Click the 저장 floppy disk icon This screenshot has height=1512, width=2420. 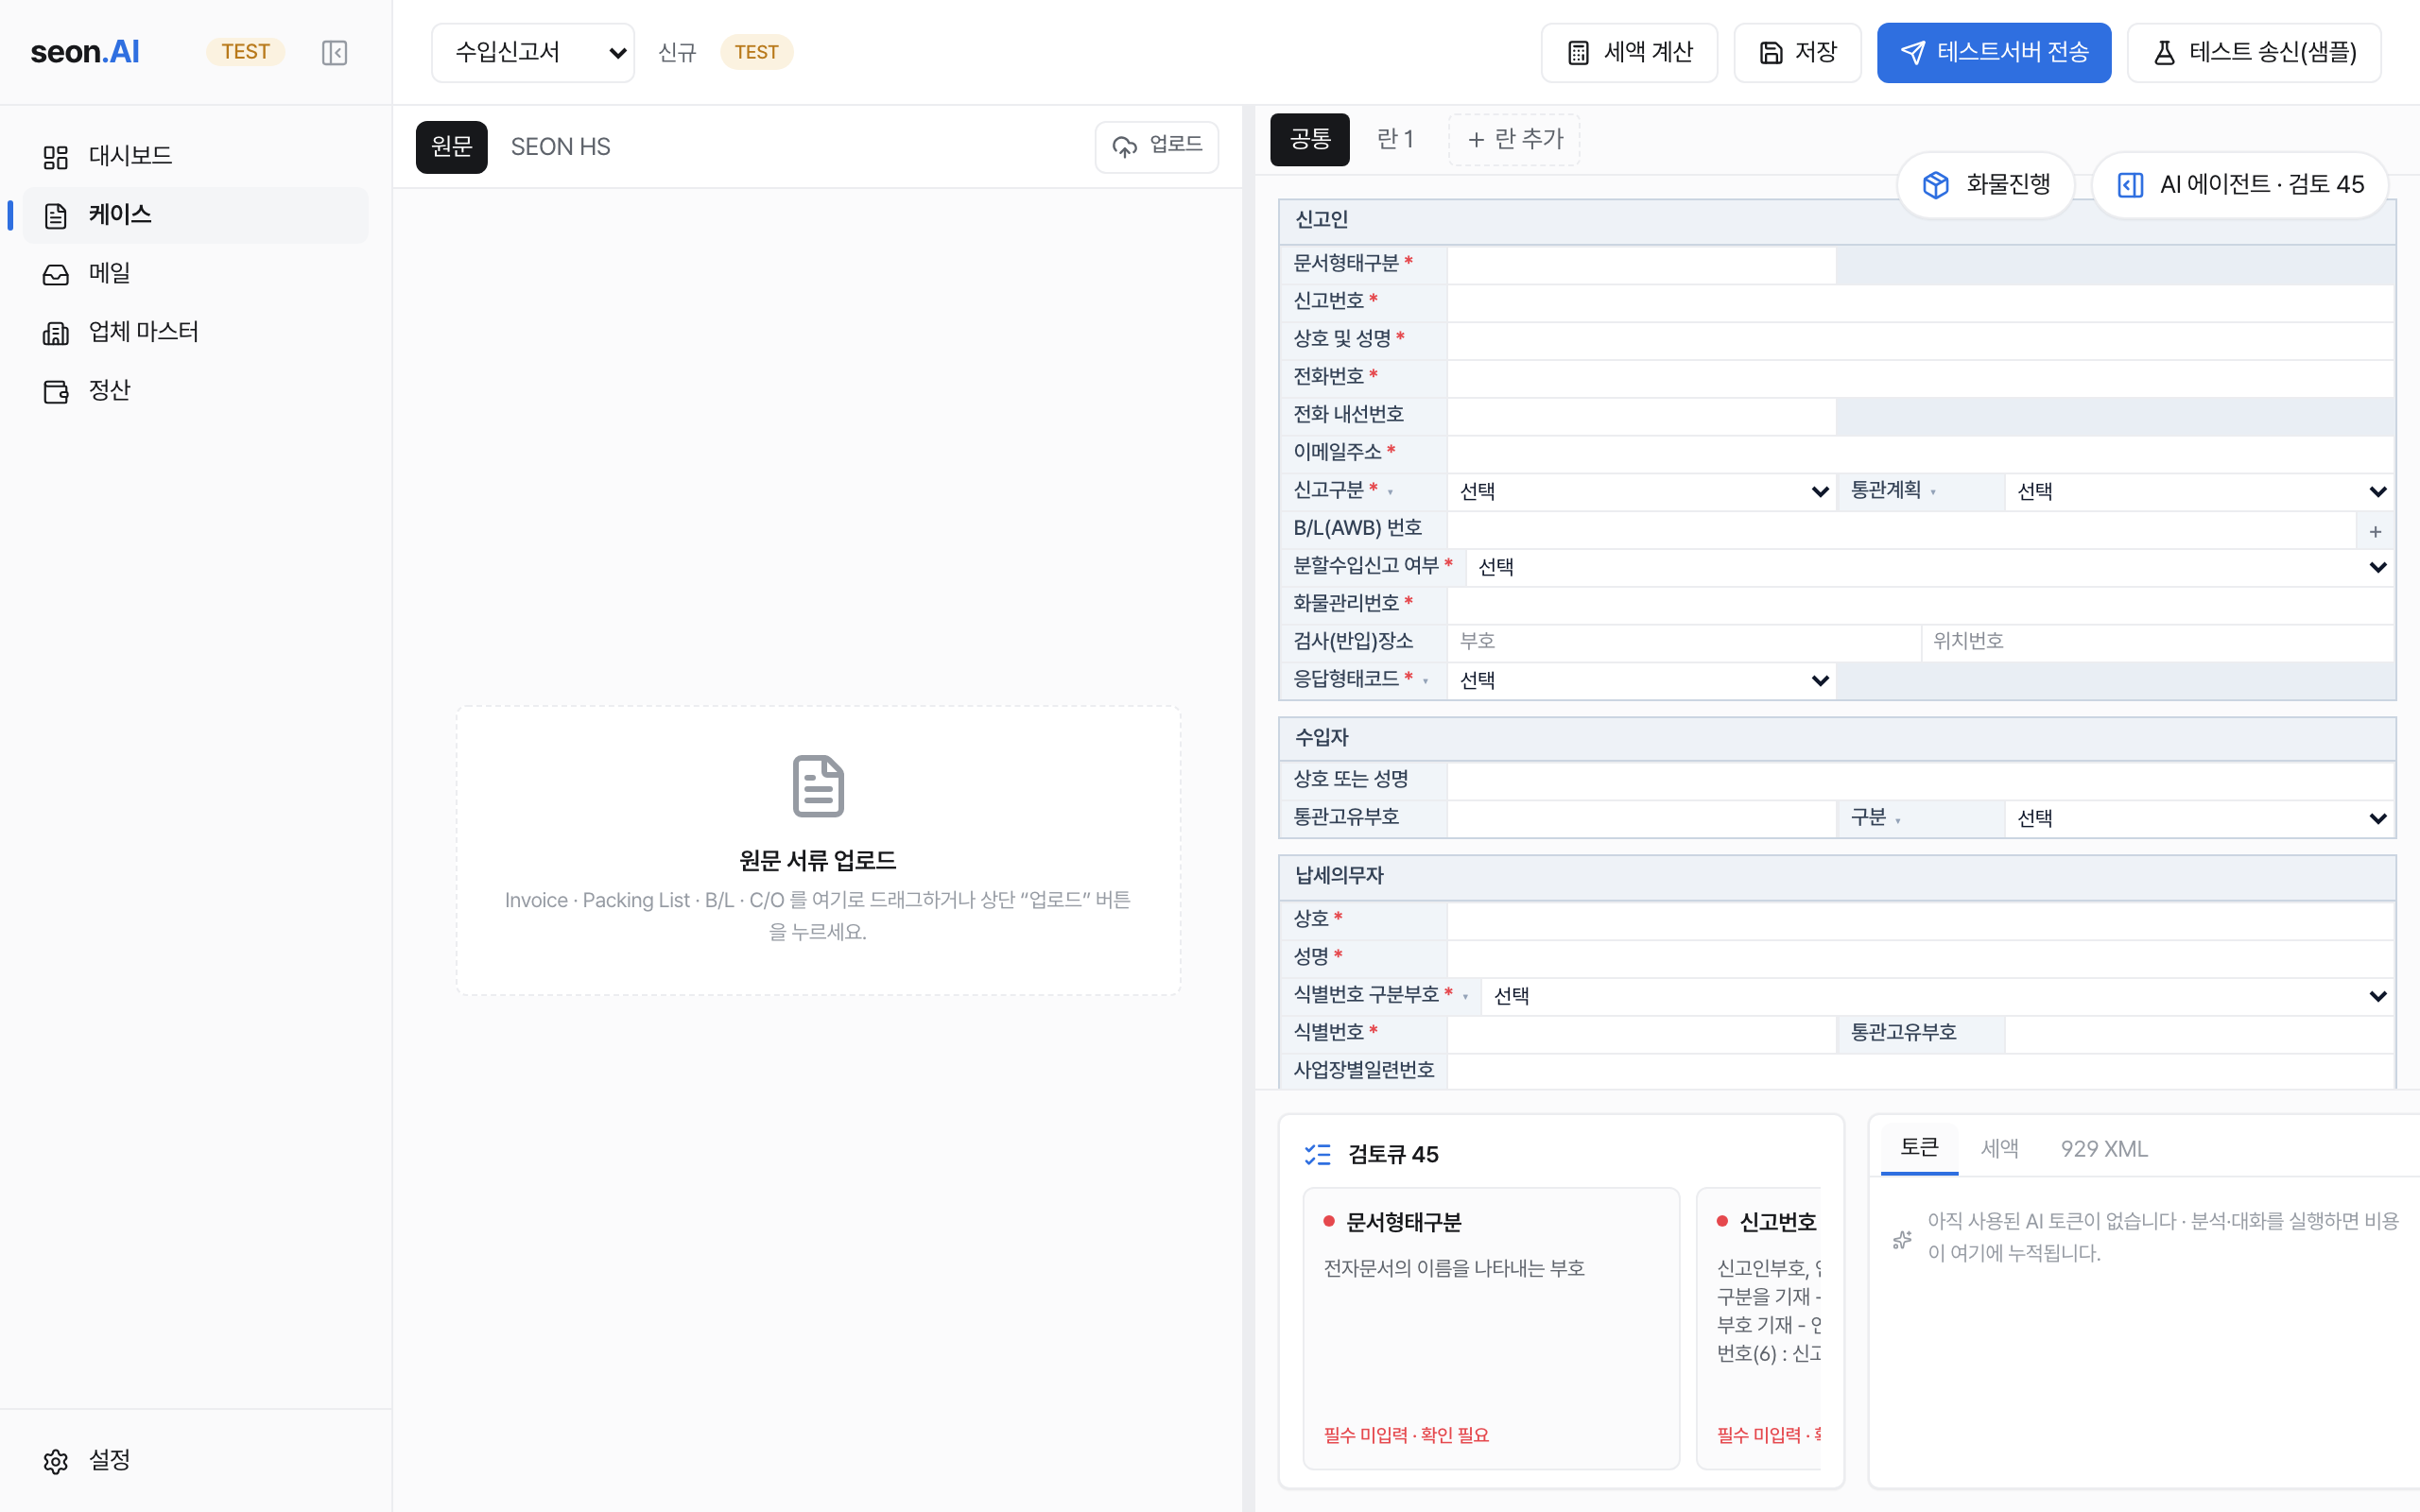coord(1771,52)
